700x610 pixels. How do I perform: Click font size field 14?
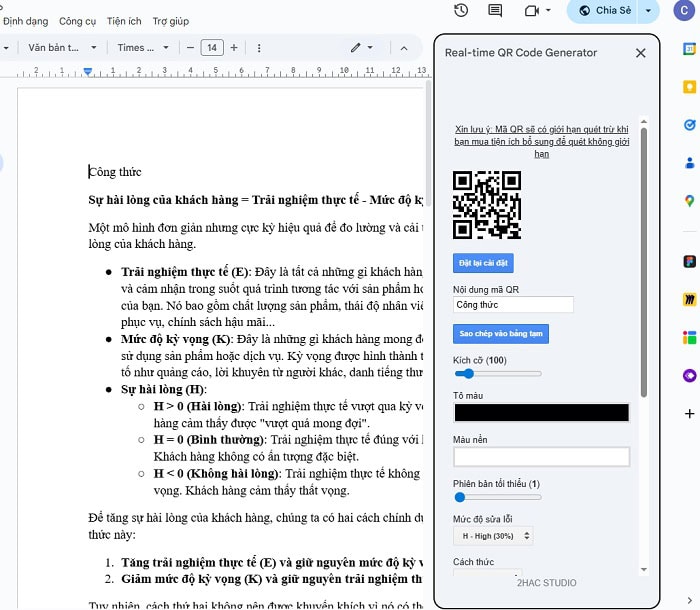coord(212,47)
